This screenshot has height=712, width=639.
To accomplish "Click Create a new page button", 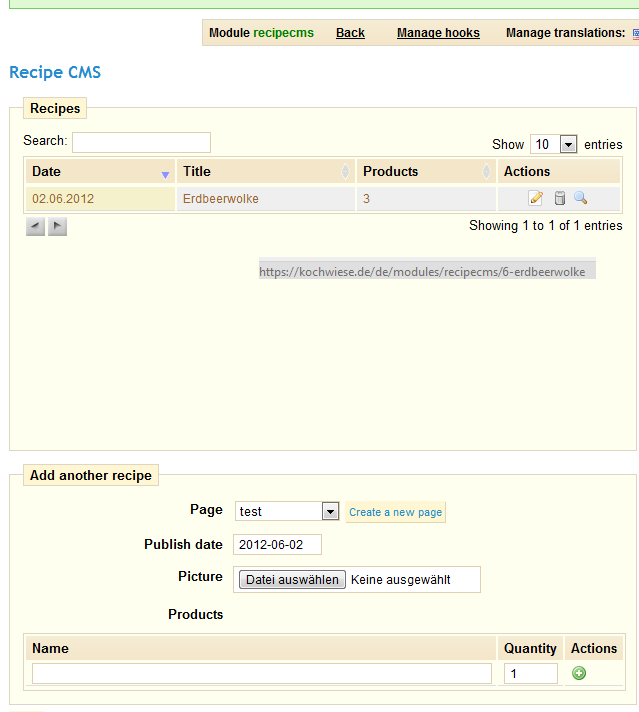I will point(396,512).
